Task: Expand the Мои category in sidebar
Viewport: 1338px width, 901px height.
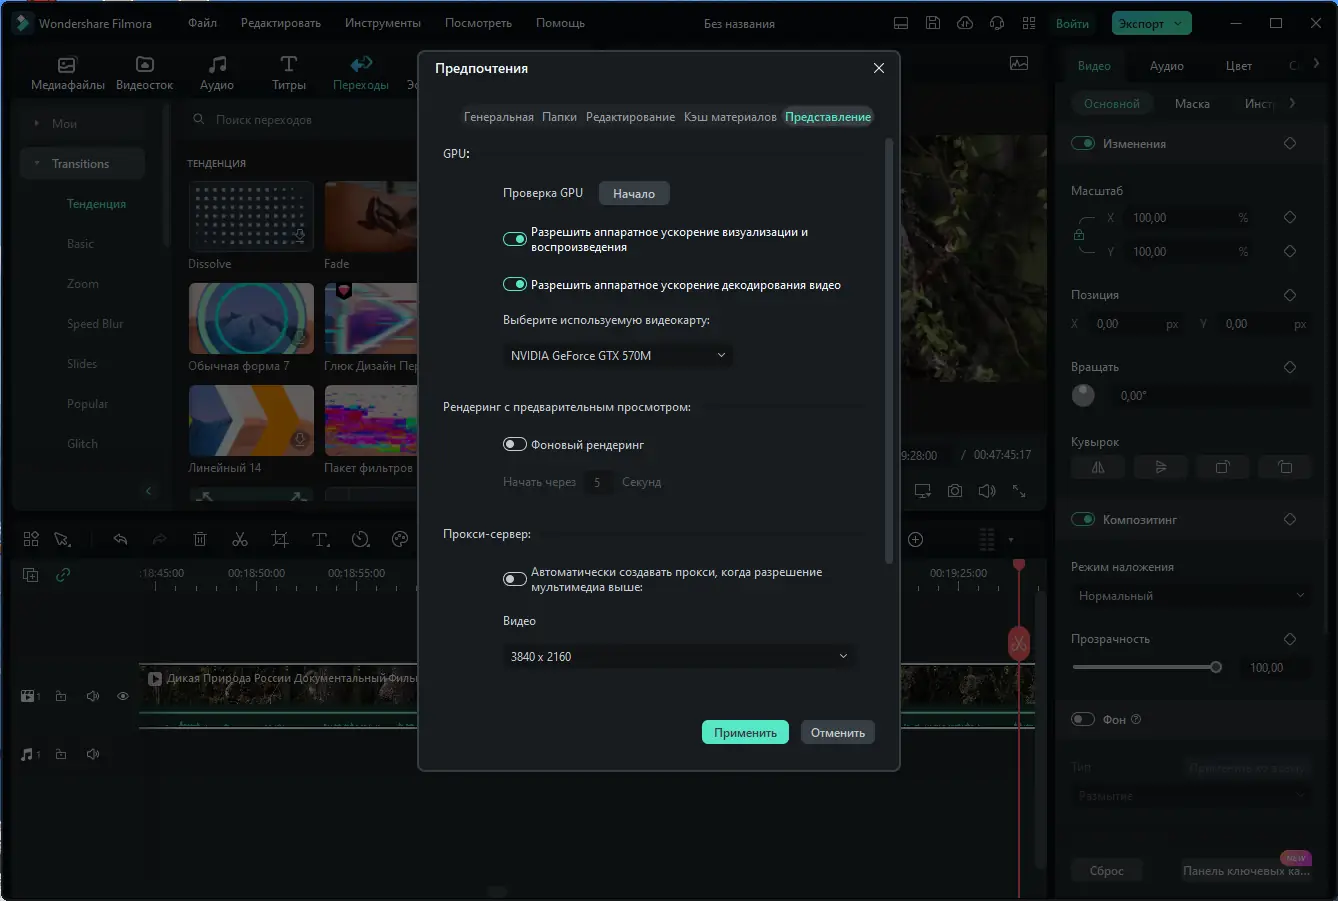Action: click(x=37, y=124)
